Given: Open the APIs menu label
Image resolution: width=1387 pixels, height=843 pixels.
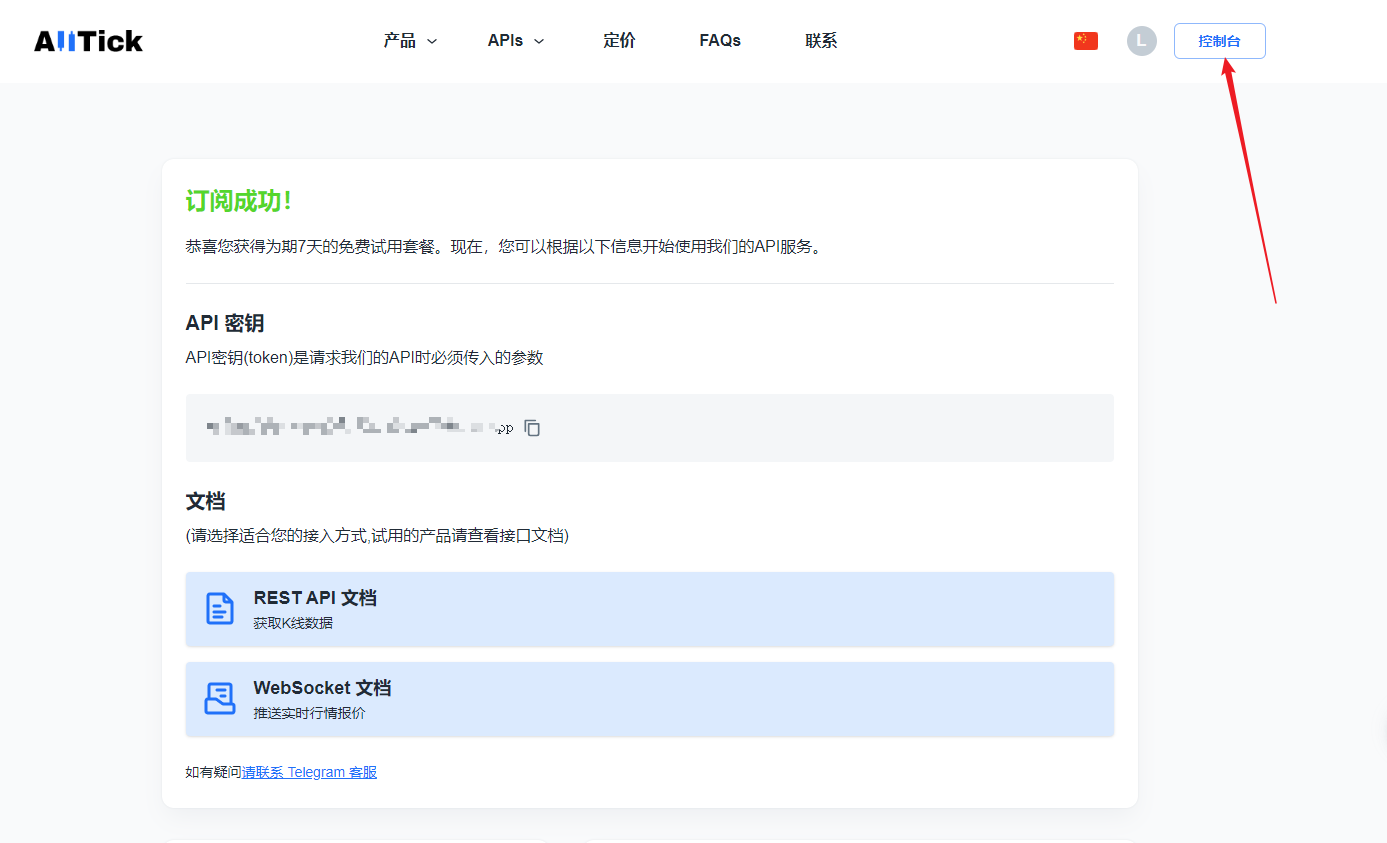Looking at the screenshot, I should click(x=505, y=41).
